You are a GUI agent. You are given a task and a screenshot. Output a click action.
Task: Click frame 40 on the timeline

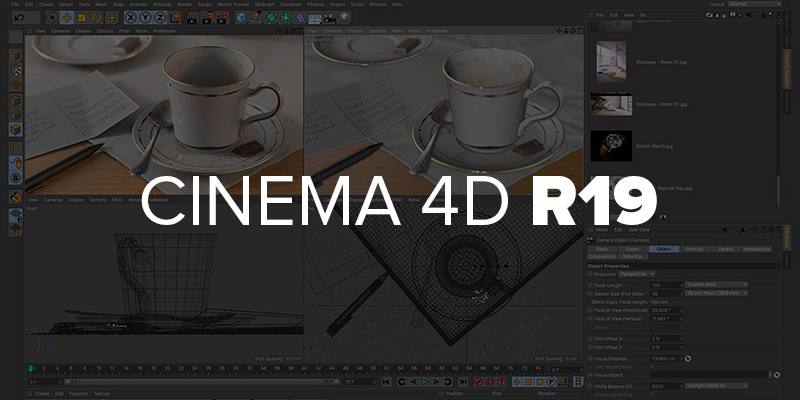pyautogui.click(x=304, y=368)
